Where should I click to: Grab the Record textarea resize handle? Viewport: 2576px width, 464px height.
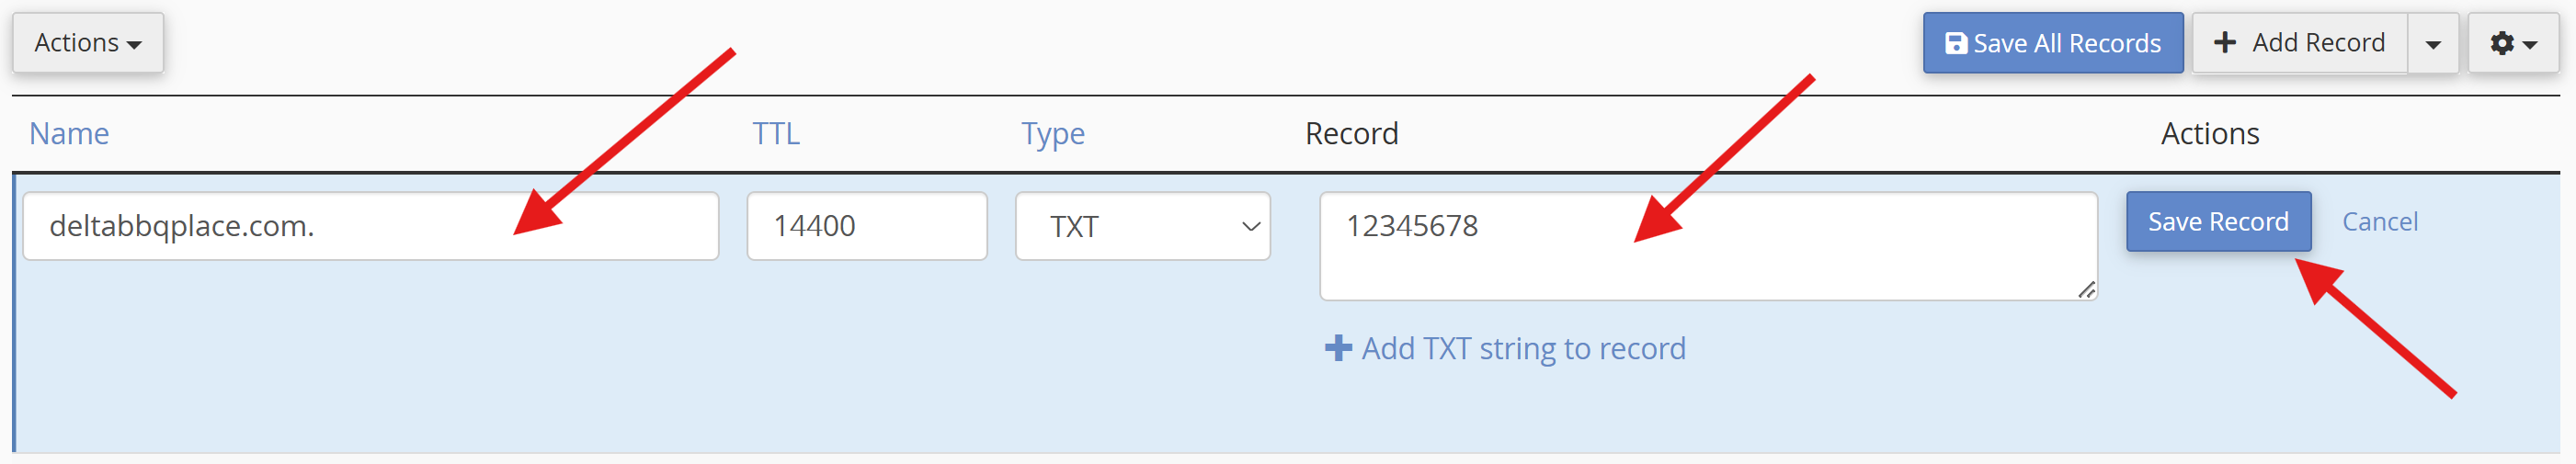tap(2085, 290)
